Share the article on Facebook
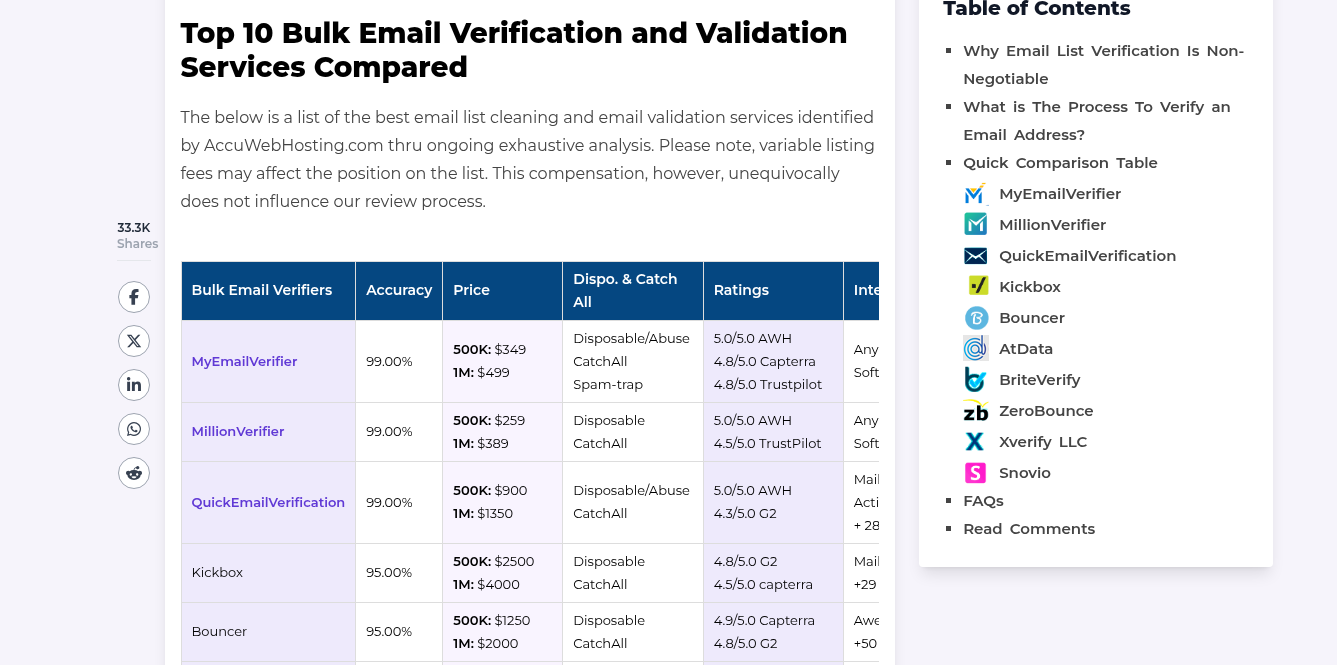 (134, 297)
